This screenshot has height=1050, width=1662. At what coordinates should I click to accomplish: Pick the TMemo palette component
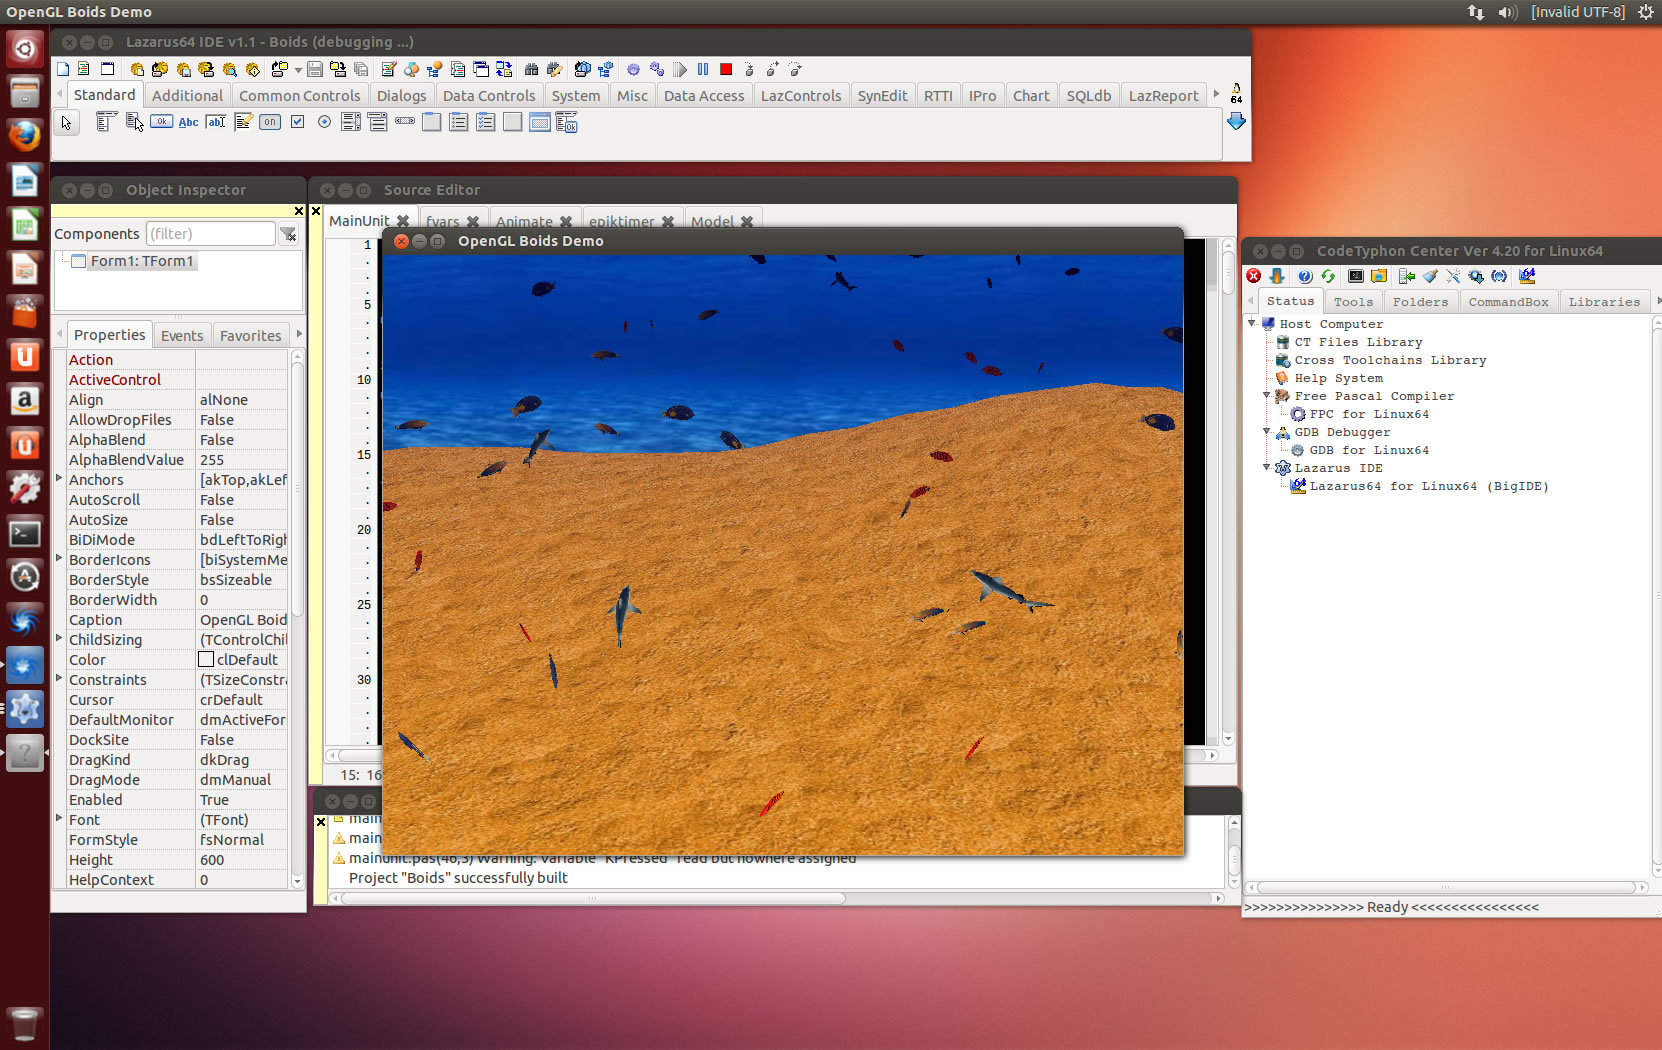[x=243, y=122]
